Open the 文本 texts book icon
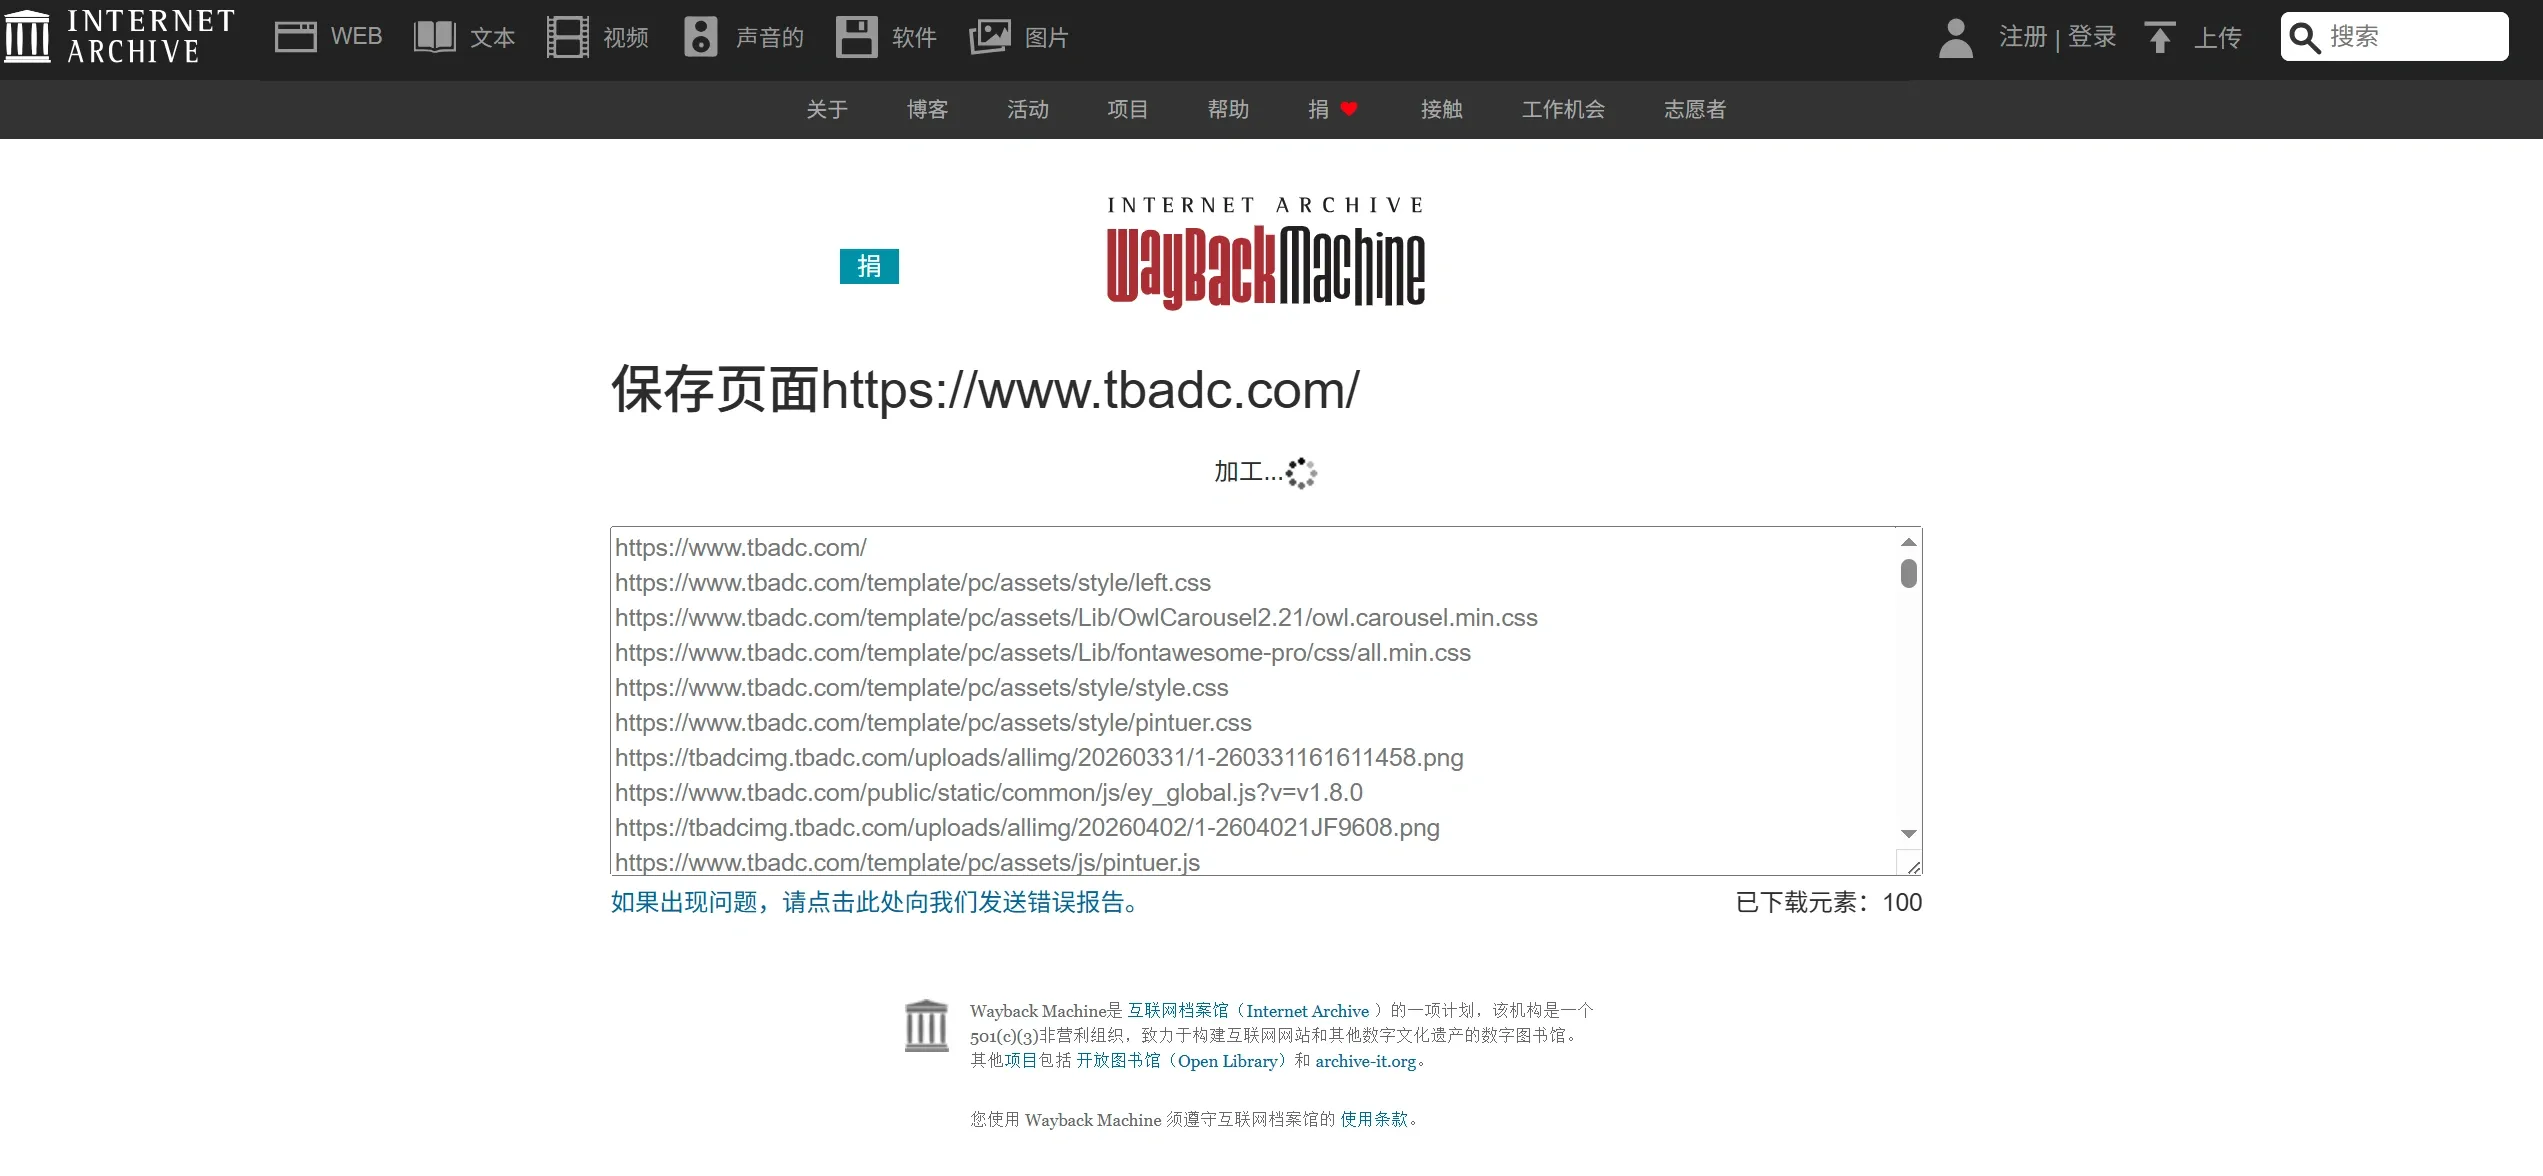 pos(435,37)
